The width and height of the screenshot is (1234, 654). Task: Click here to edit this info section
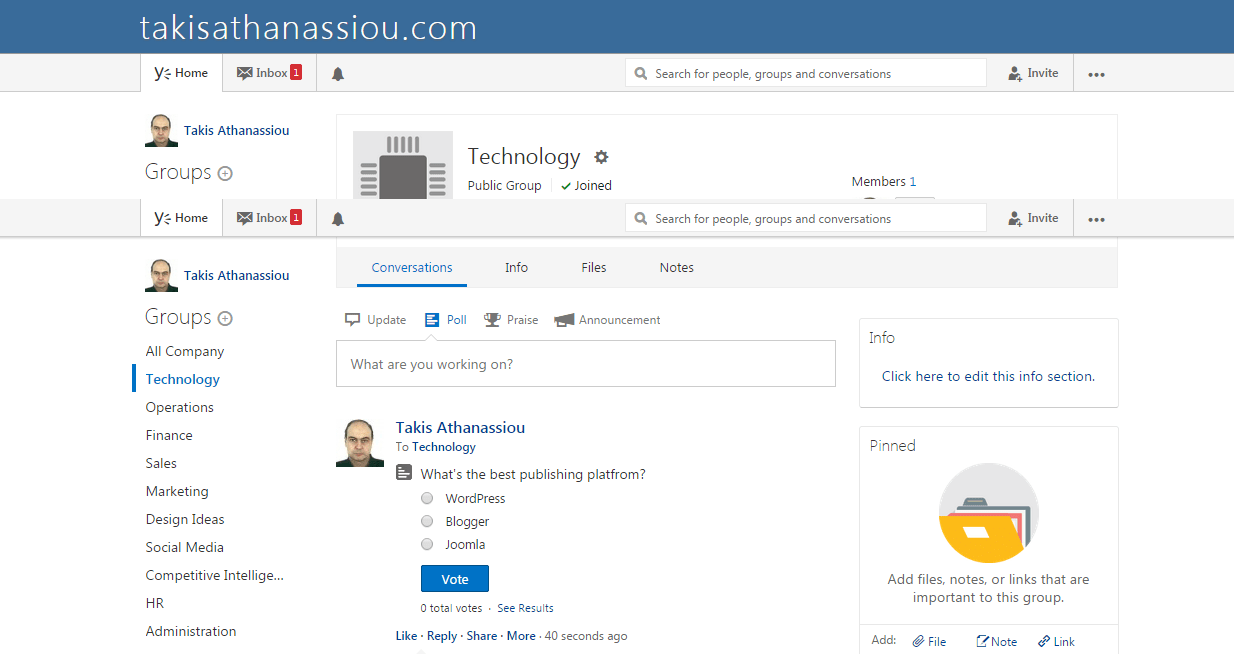[988, 377]
